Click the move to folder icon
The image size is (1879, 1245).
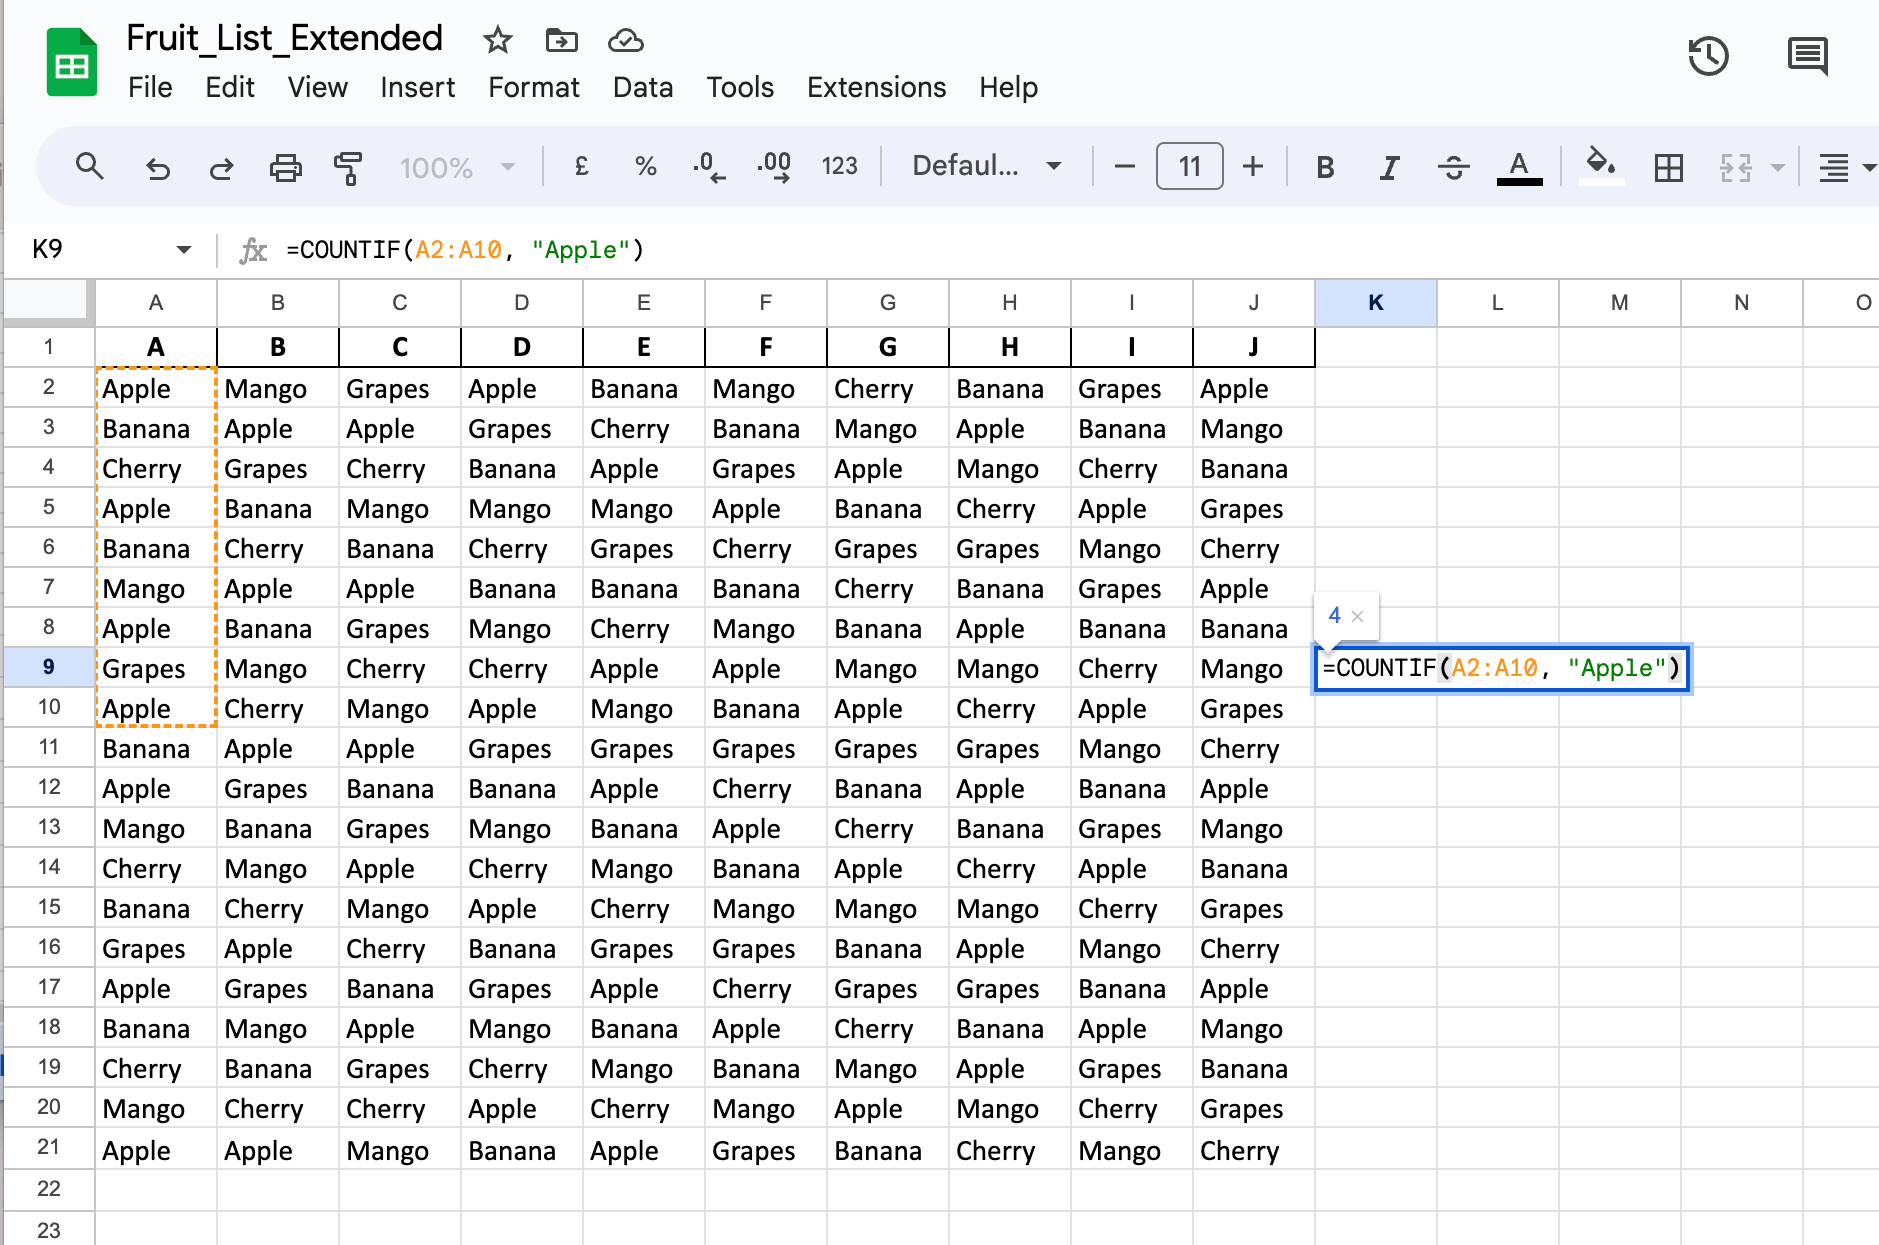(561, 40)
